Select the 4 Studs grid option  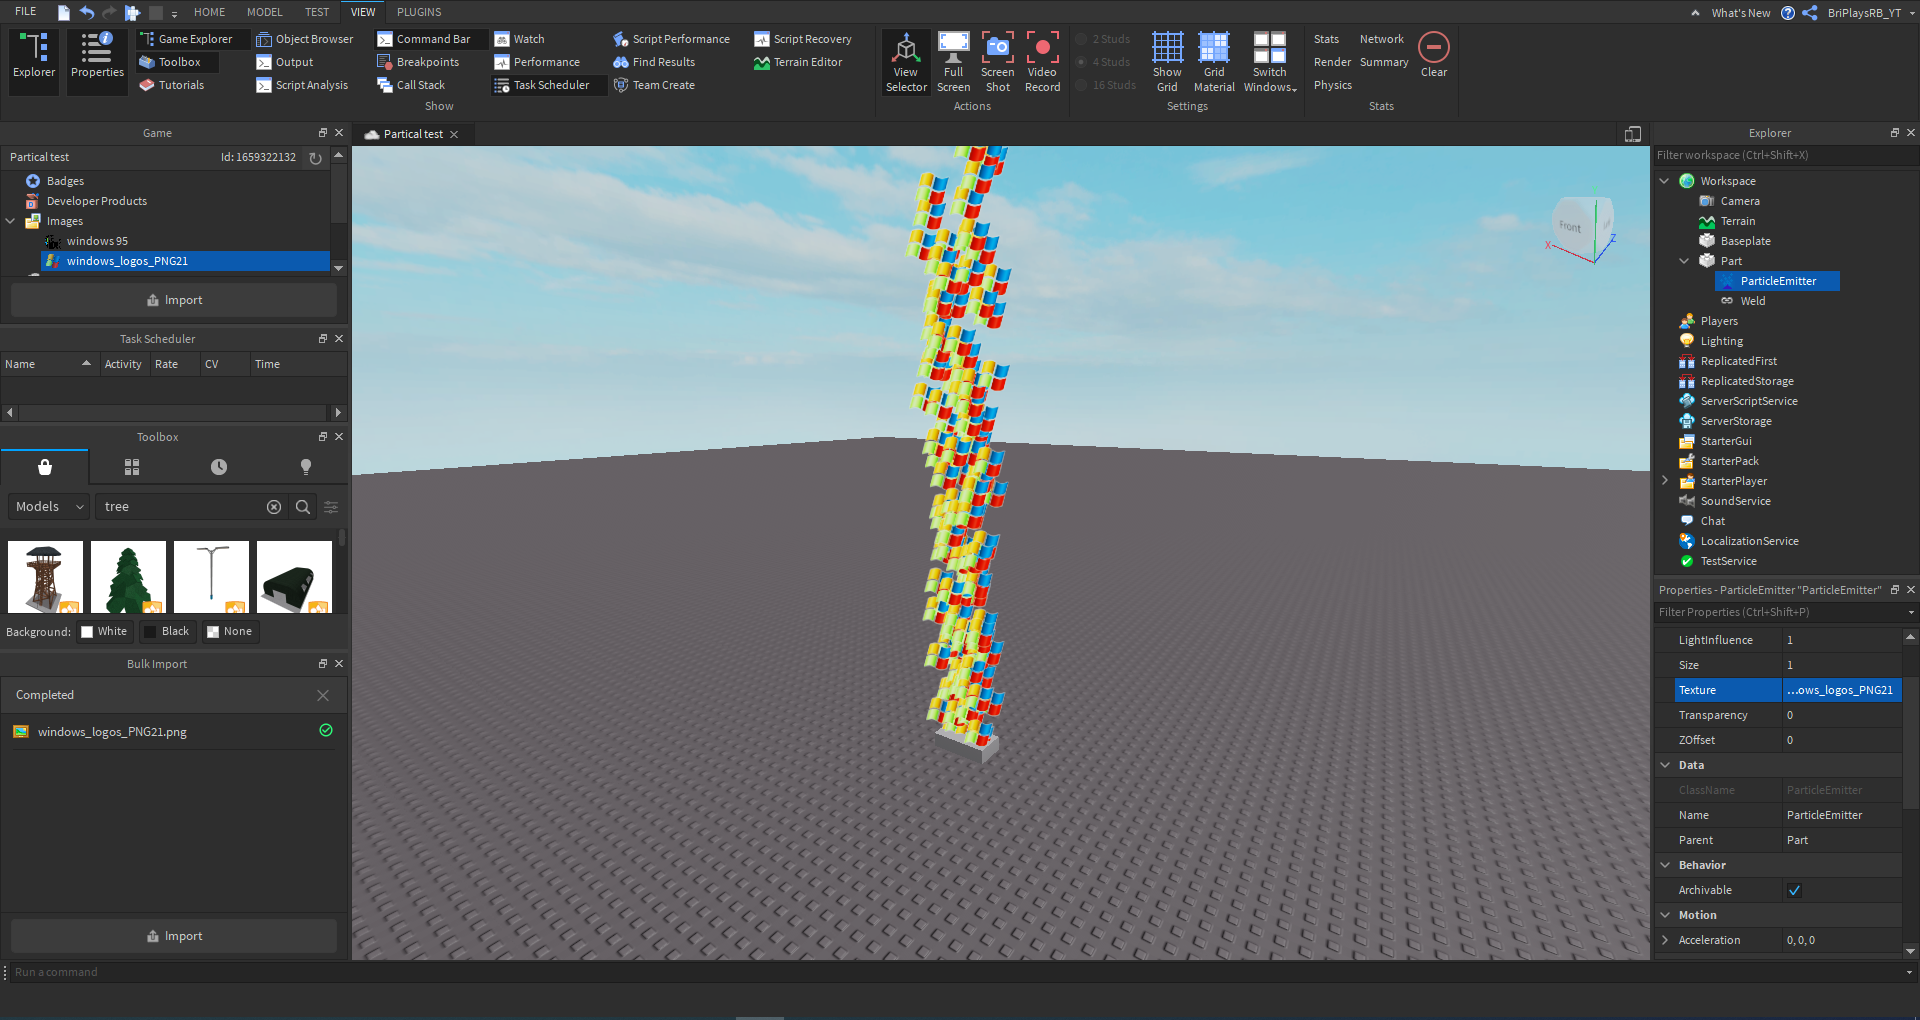click(1102, 62)
